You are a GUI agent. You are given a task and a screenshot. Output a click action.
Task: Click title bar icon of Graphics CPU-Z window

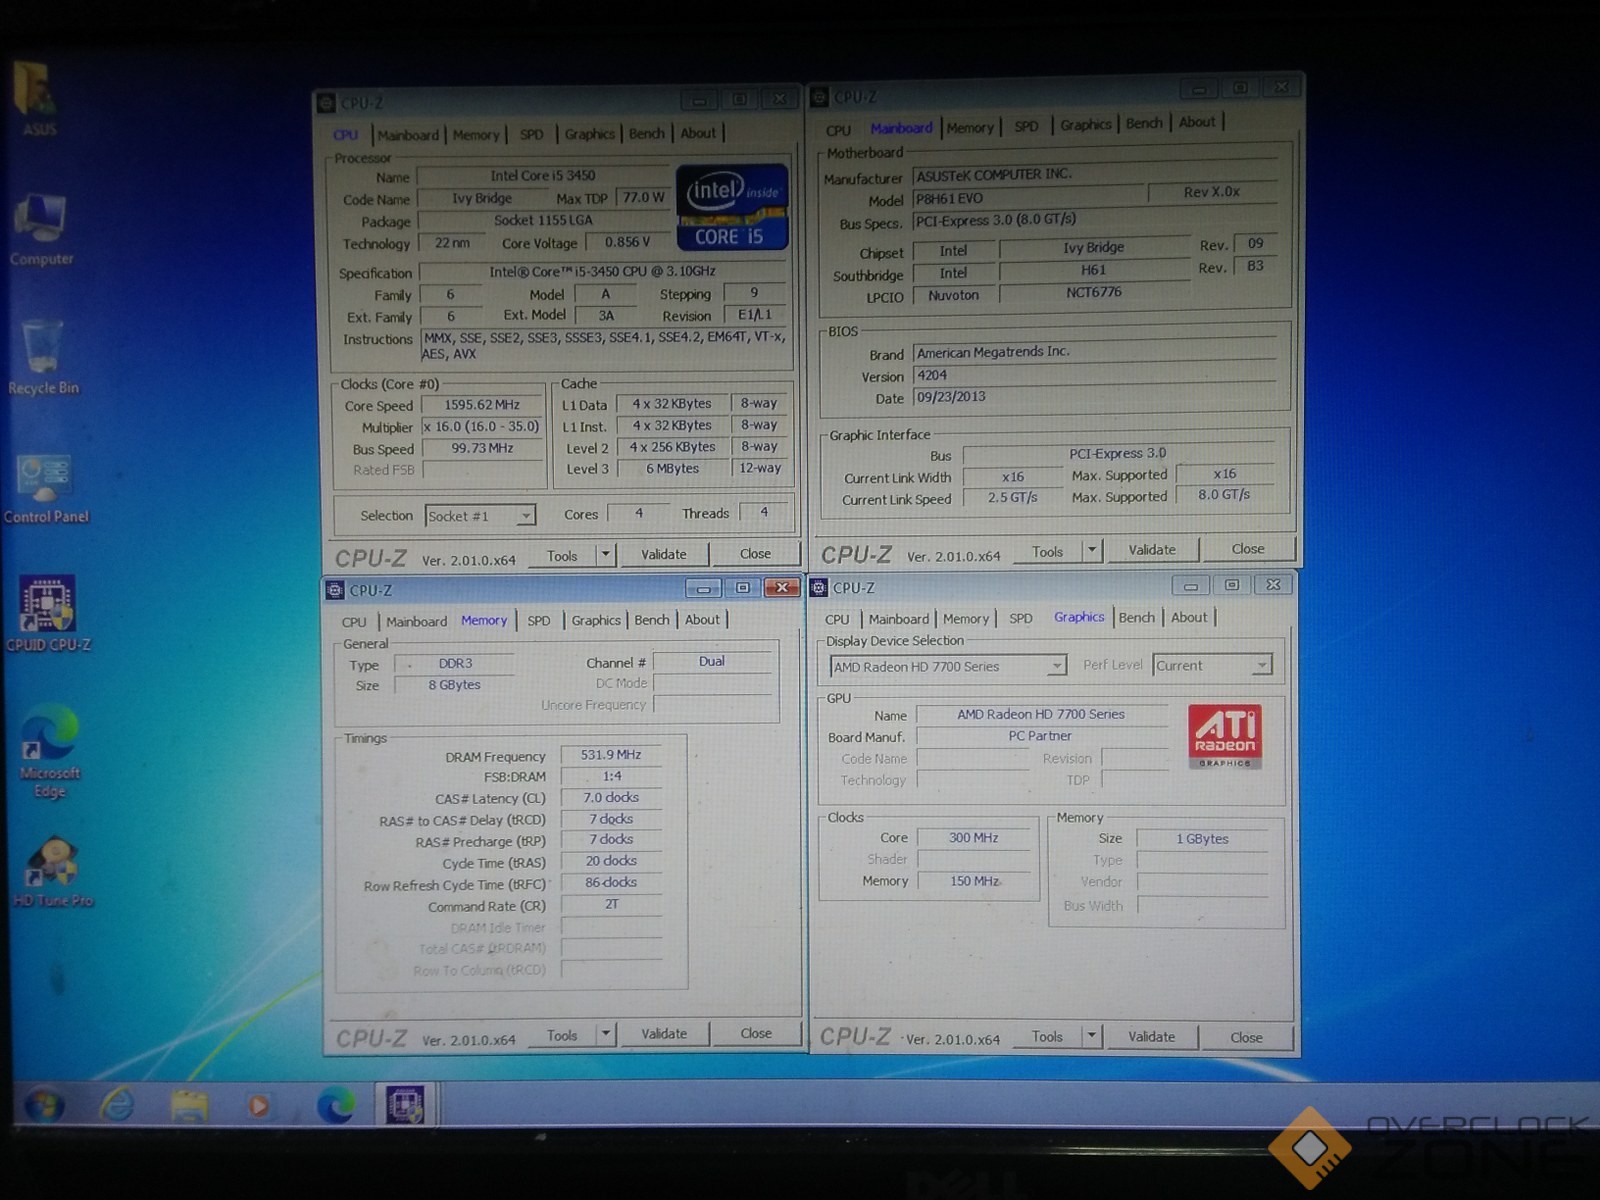(x=819, y=588)
